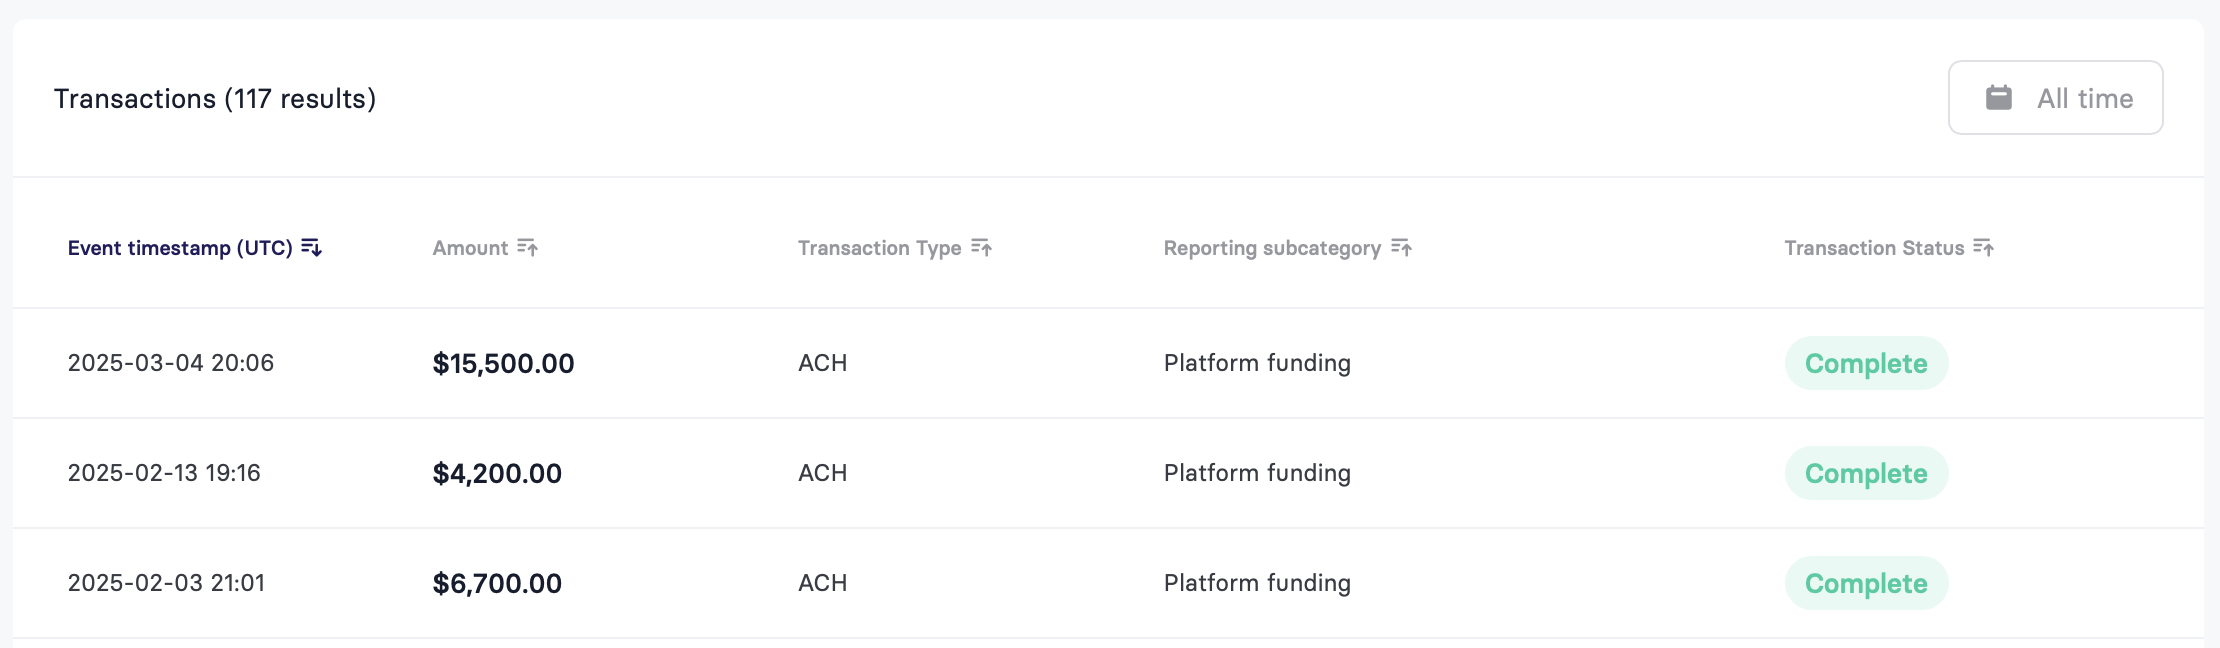Click the sort icon next to Amount
2220x648 pixels.
(527, 247)
